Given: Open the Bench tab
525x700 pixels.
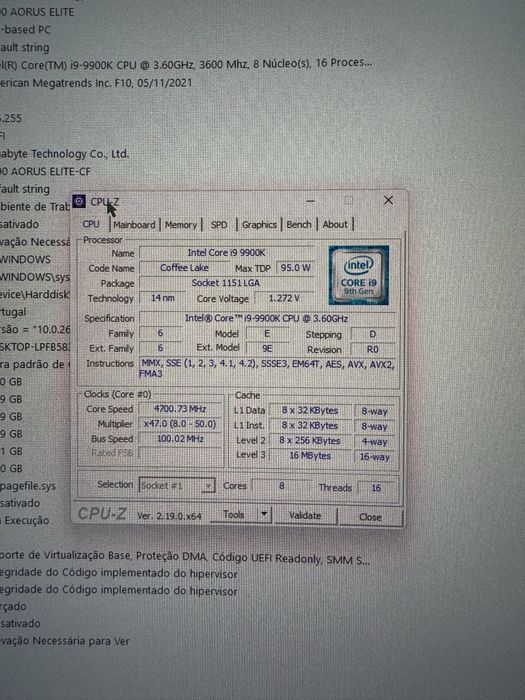Looking at the screenshot, I should [299, 225].
